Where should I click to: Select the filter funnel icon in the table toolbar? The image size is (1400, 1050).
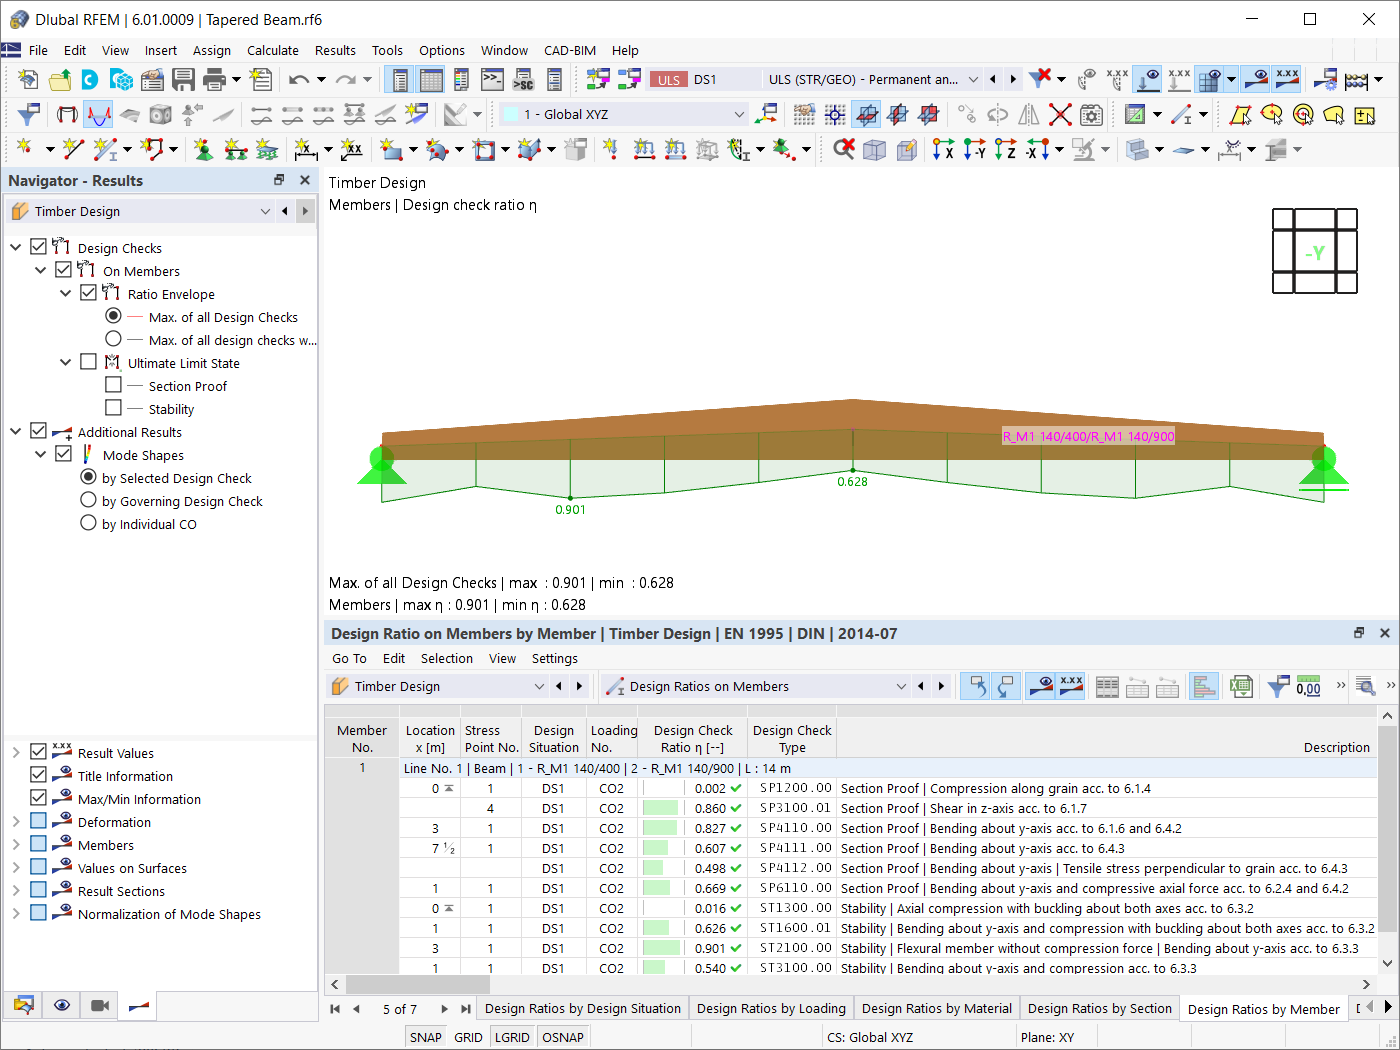point(1278,686)
